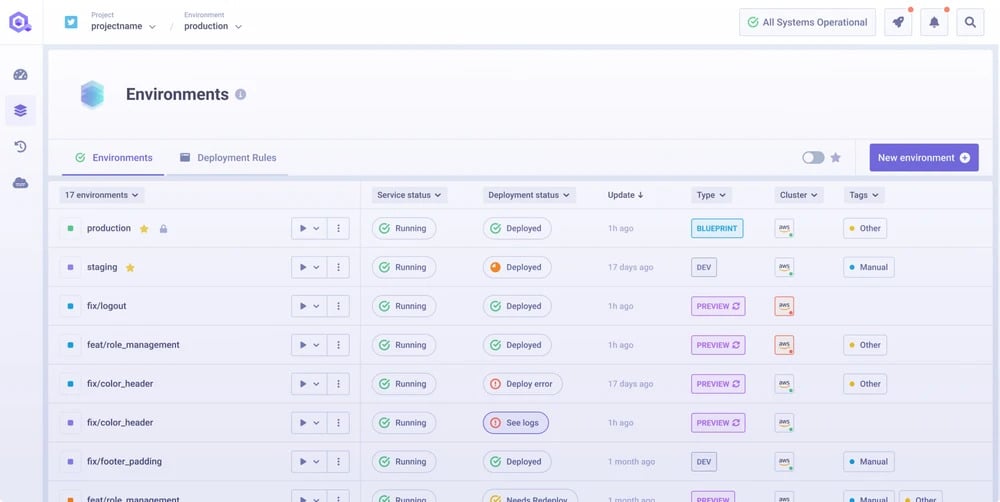Open three-dot menu for production row
Image resolution: width=1000 pixels, height=502 pixels.
click(x=339, y=228)
